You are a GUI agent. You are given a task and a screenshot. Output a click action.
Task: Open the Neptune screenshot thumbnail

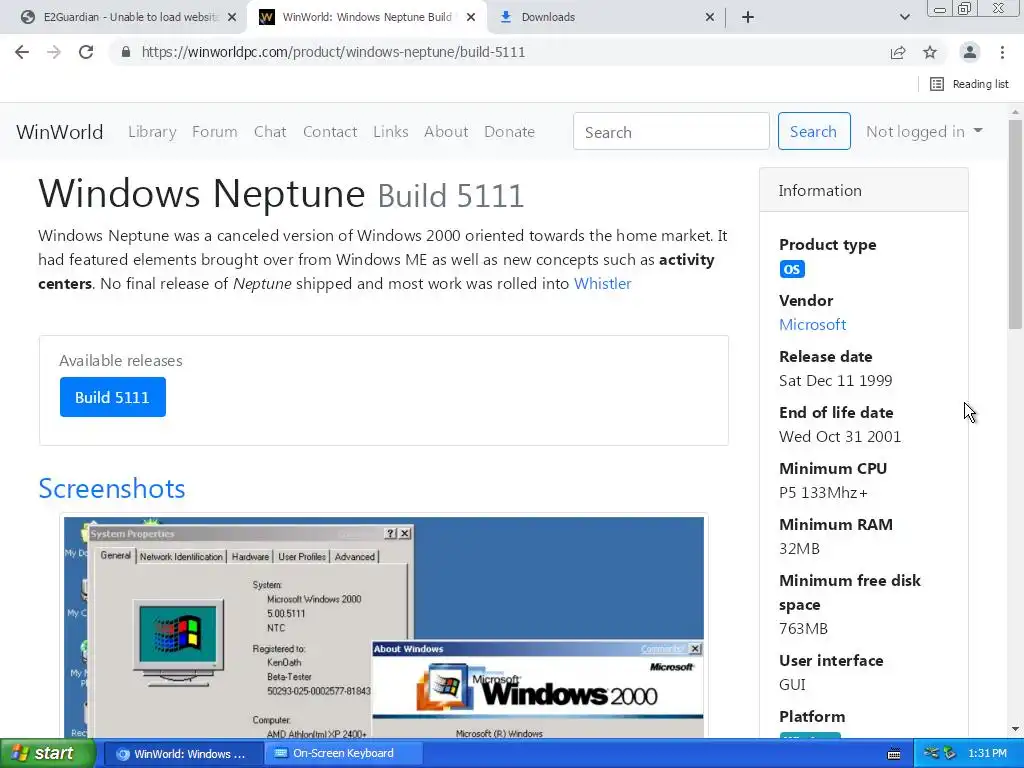(384, 627)
